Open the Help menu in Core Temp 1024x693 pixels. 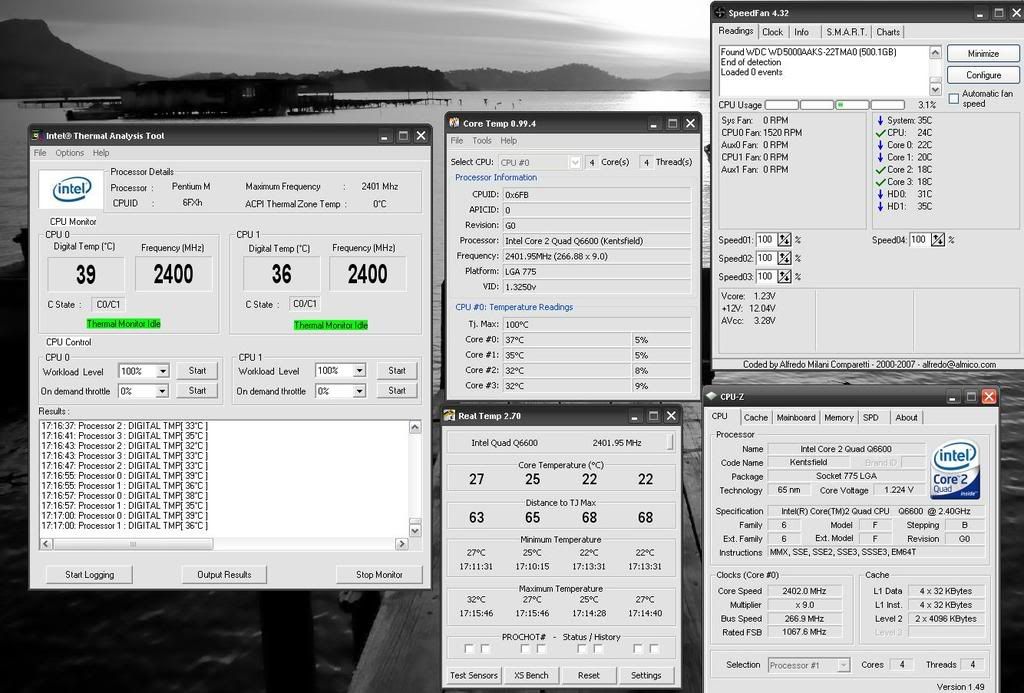pos(509,140)
